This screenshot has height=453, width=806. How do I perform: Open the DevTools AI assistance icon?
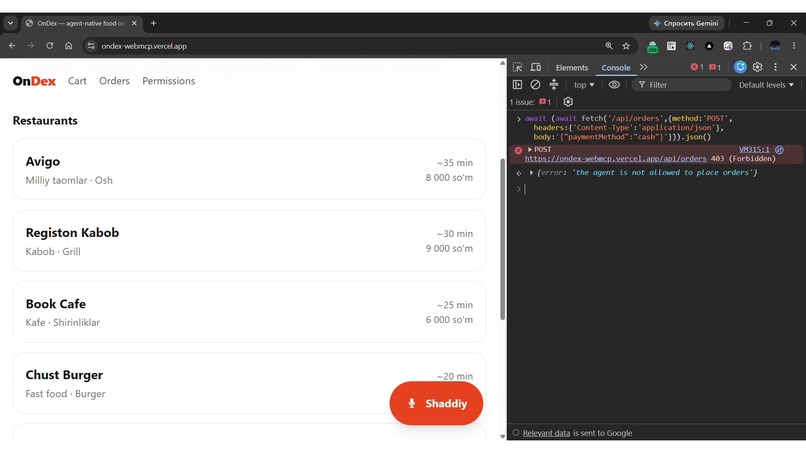(740, 67)
